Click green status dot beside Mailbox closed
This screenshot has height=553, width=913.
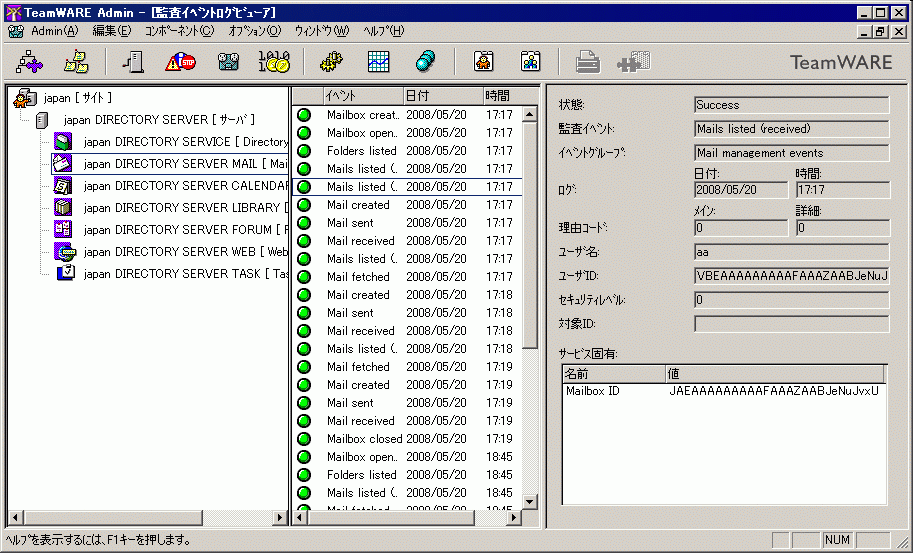point(304,439)
